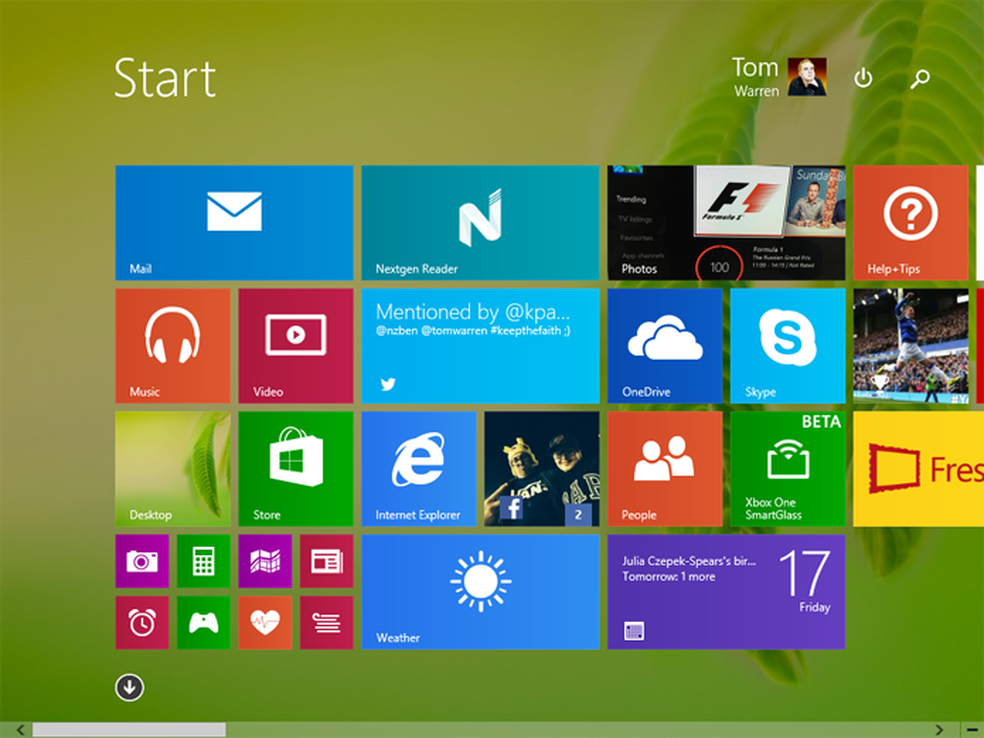Open the small Xbox Games controller tile

[203, 623]
